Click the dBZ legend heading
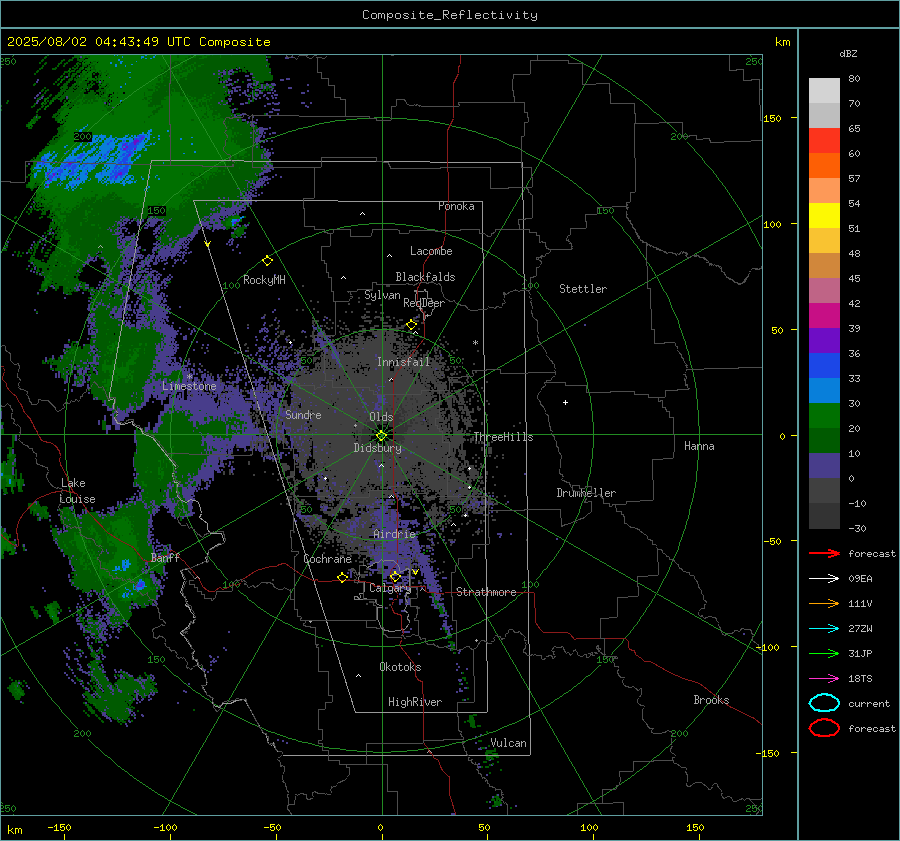This screenshot has width=900, height=841. pos(848,53)
